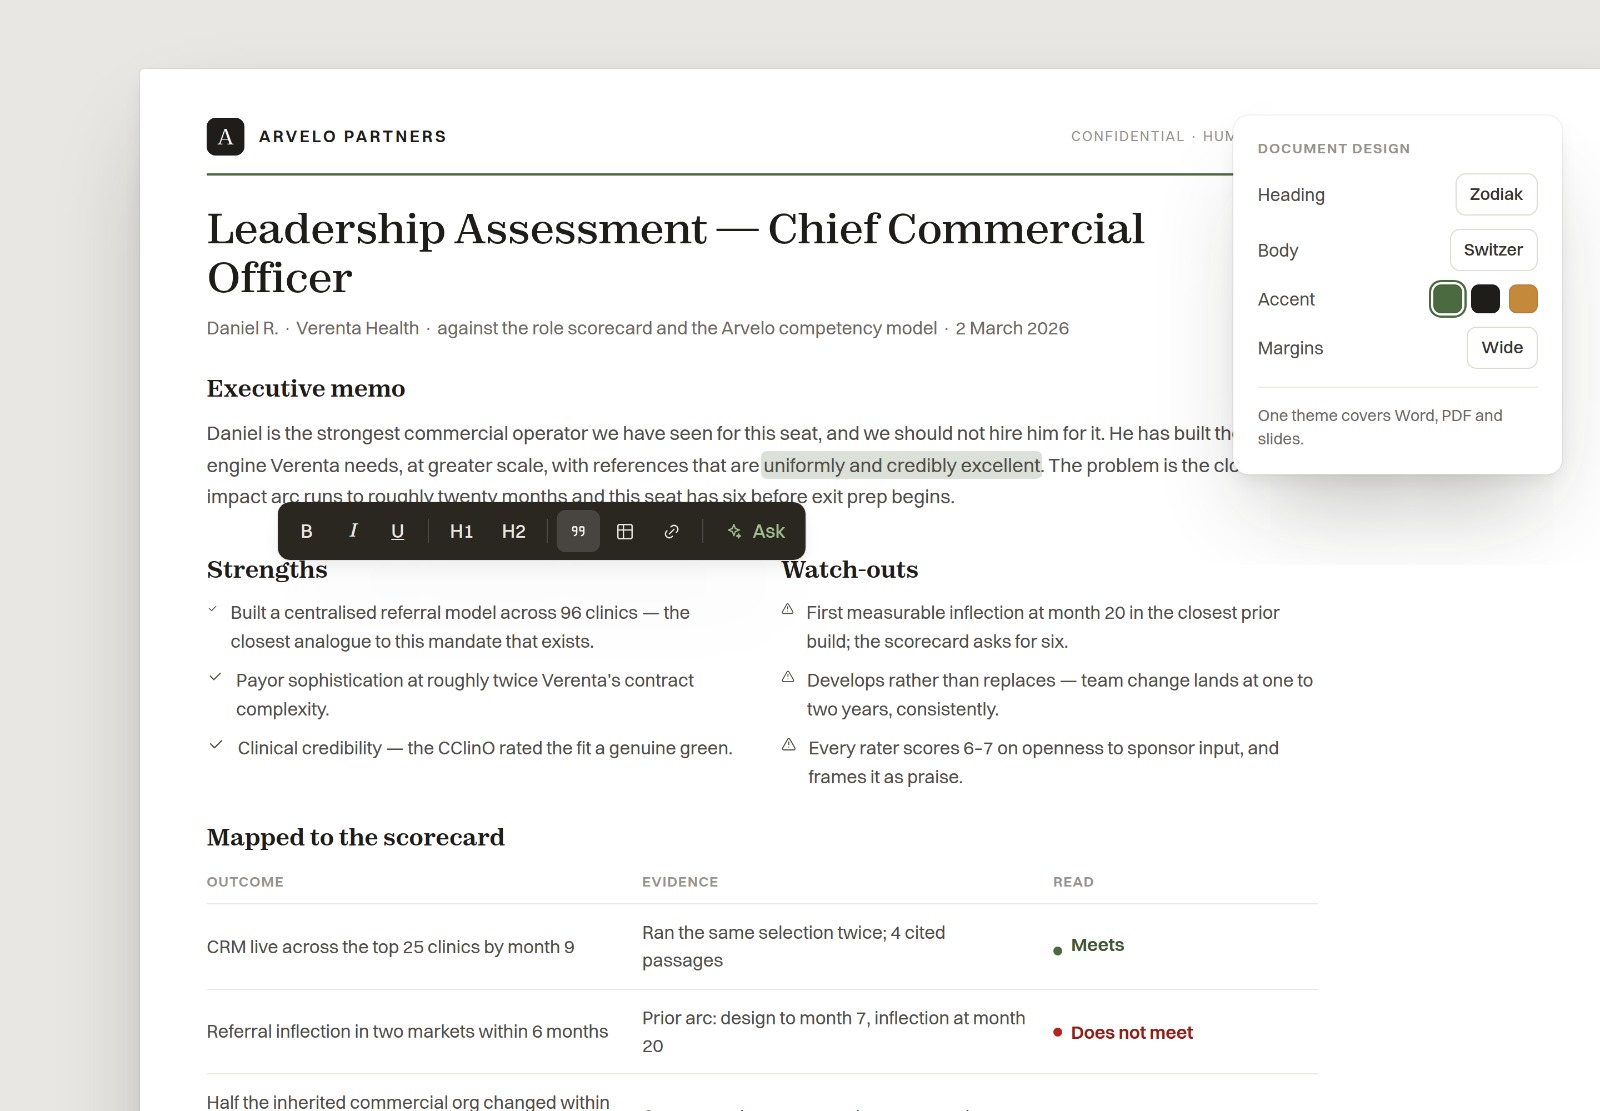Click the Arvelo Partners logo mark

click(x=225, y=137)
